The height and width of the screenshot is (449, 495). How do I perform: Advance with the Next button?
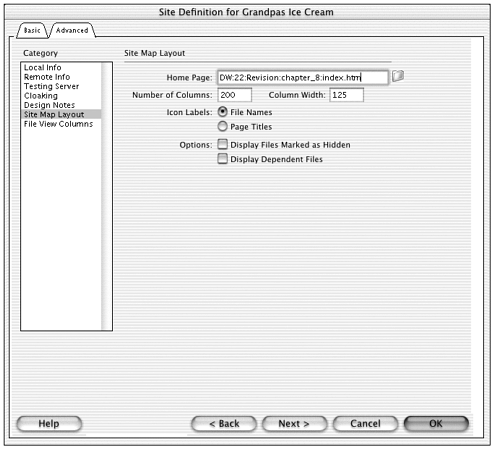coord(294,424)
